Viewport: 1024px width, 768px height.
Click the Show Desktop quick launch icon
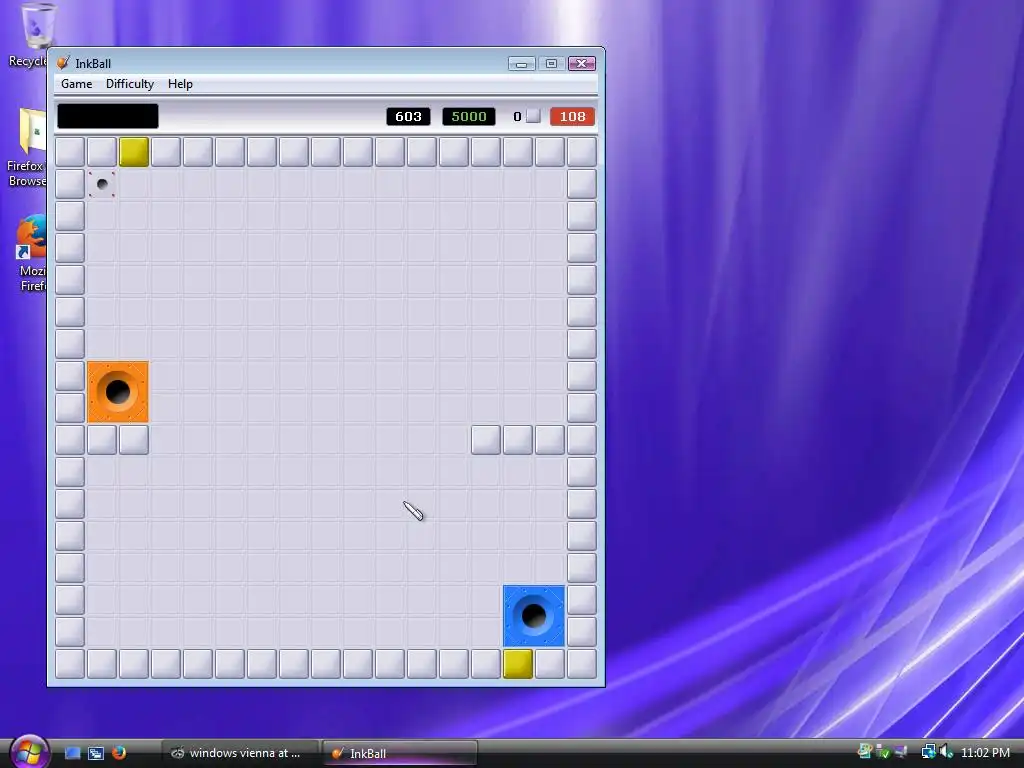coord(72,753)
